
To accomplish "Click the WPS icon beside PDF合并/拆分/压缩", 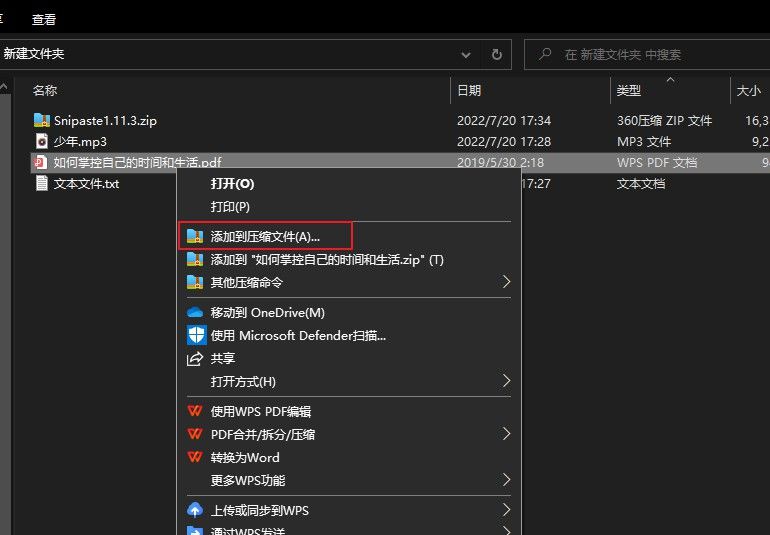I will (195, 434).
